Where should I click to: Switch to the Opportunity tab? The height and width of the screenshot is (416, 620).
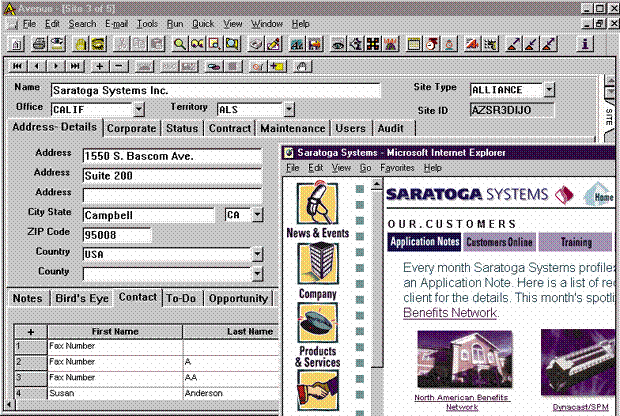click(x=238, y=298)
